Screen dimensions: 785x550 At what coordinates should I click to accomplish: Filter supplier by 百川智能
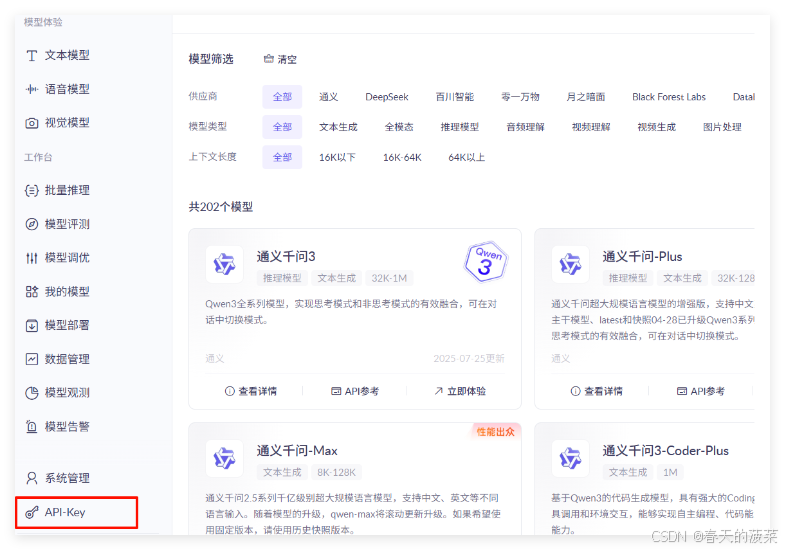(x=455, y=97)
